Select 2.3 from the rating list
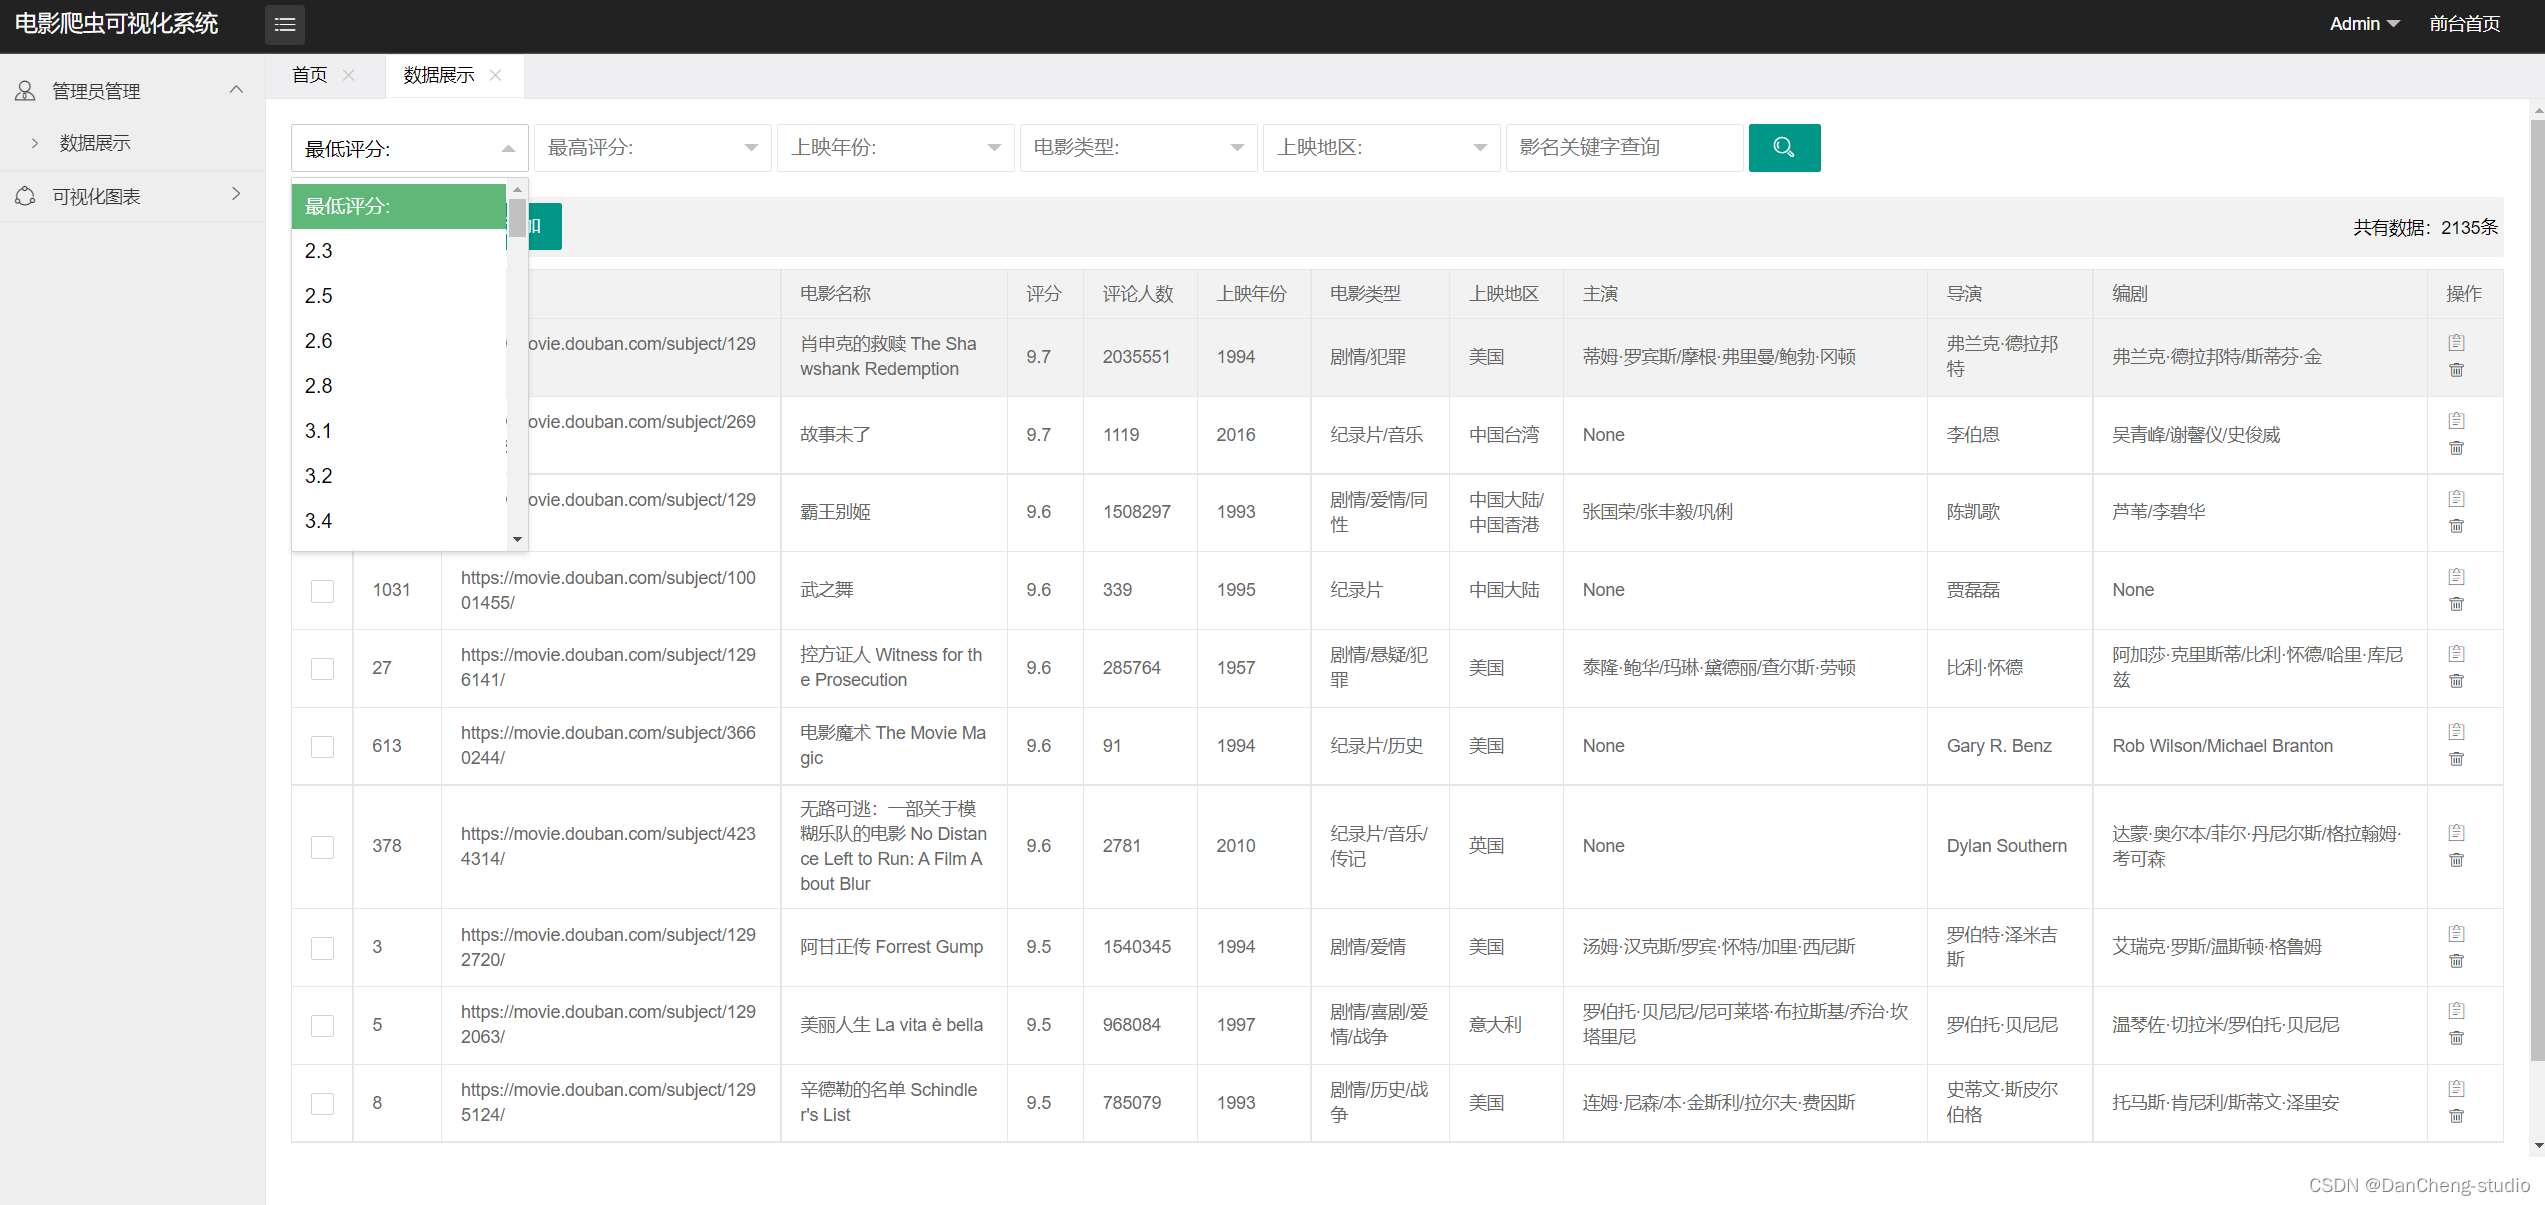This screenshot has width=2545, height=1205. (399, 251)
